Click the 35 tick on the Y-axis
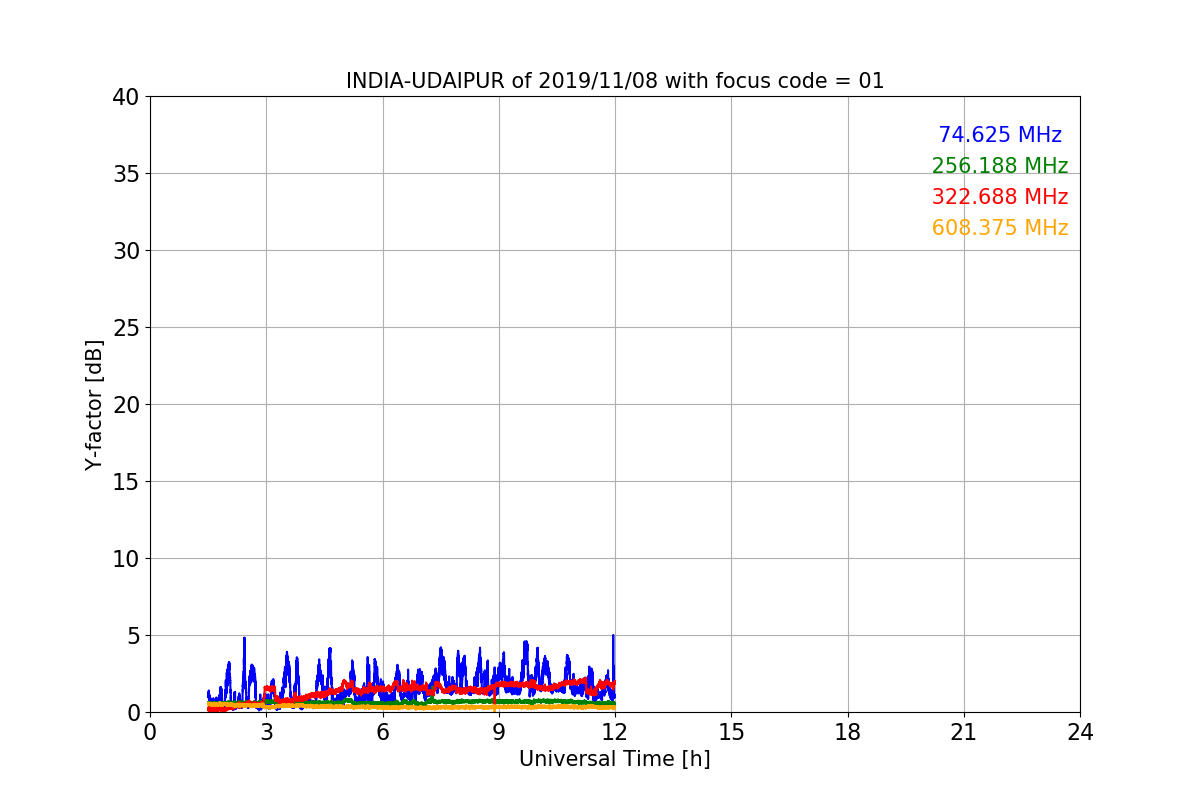1200x800 pixels. coord(125,174)
